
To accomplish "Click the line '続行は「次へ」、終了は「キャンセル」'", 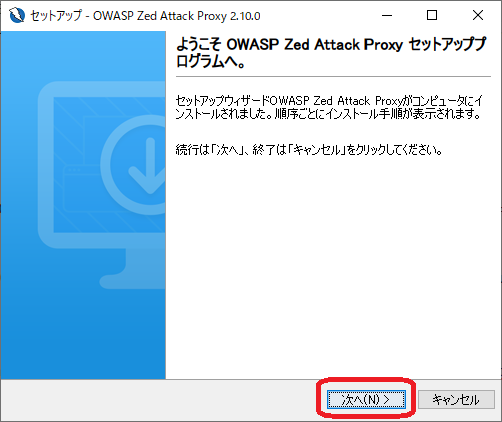I will (x=309, y=150).
